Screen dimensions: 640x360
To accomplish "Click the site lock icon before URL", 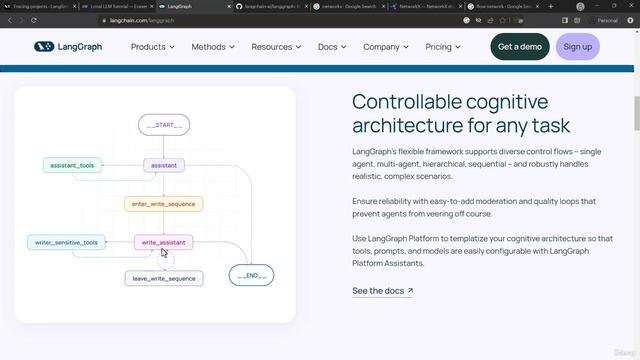I will [x=104, y=20].
